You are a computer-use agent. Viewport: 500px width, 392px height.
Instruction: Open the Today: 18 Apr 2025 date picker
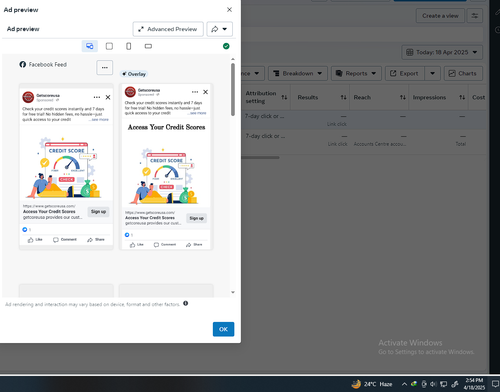[x=442, y=52]
